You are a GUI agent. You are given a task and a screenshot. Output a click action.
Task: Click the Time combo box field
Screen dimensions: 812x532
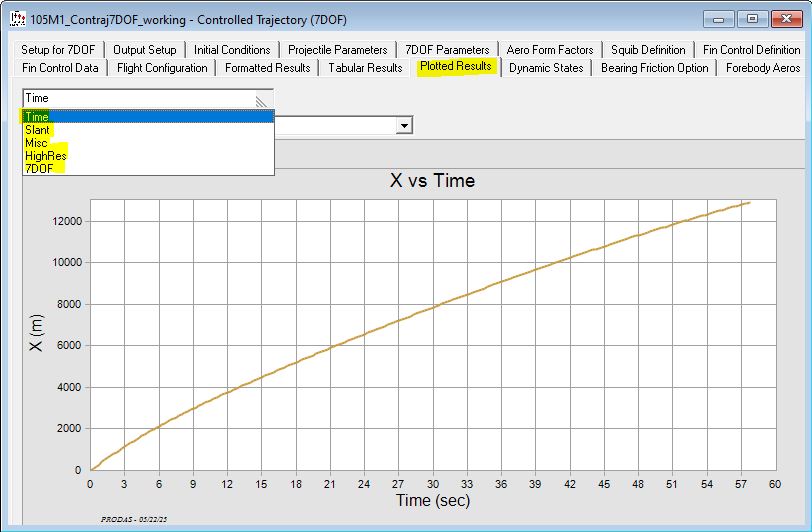140,98
